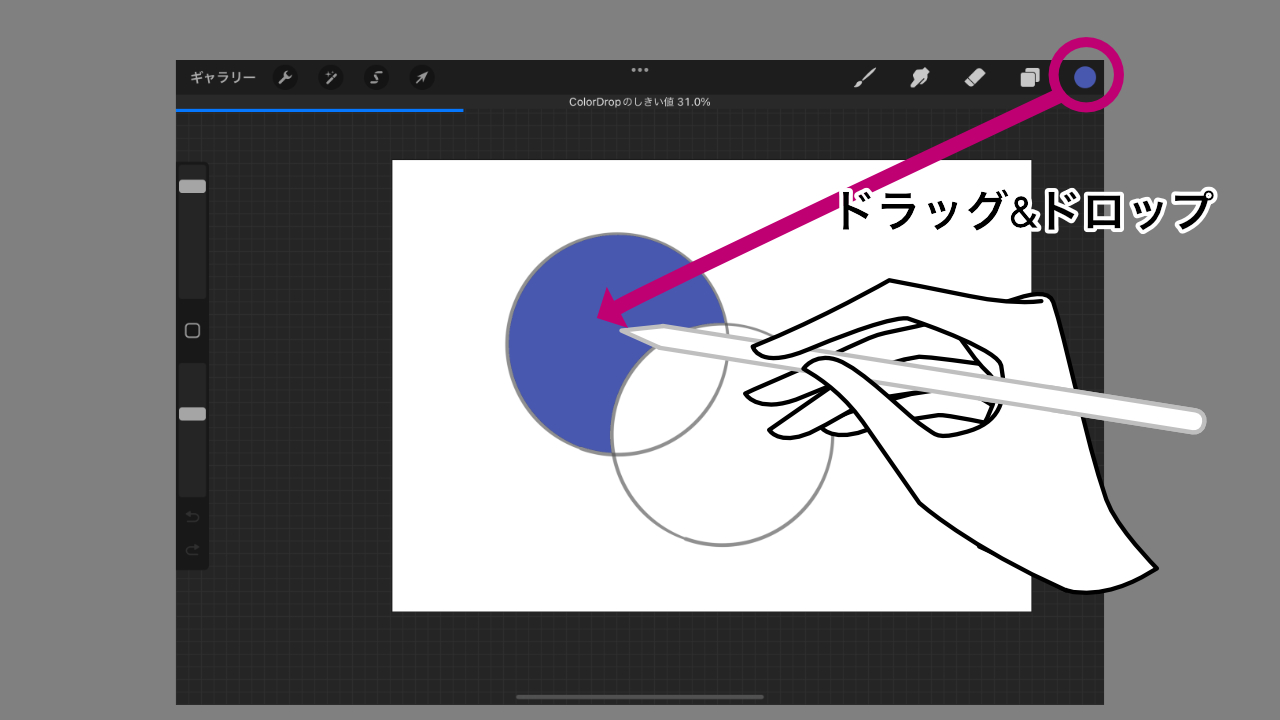Click the blue ColorDrop threshold progress bar
This screenshot has height=720, width=1280.
click(320, 110)
